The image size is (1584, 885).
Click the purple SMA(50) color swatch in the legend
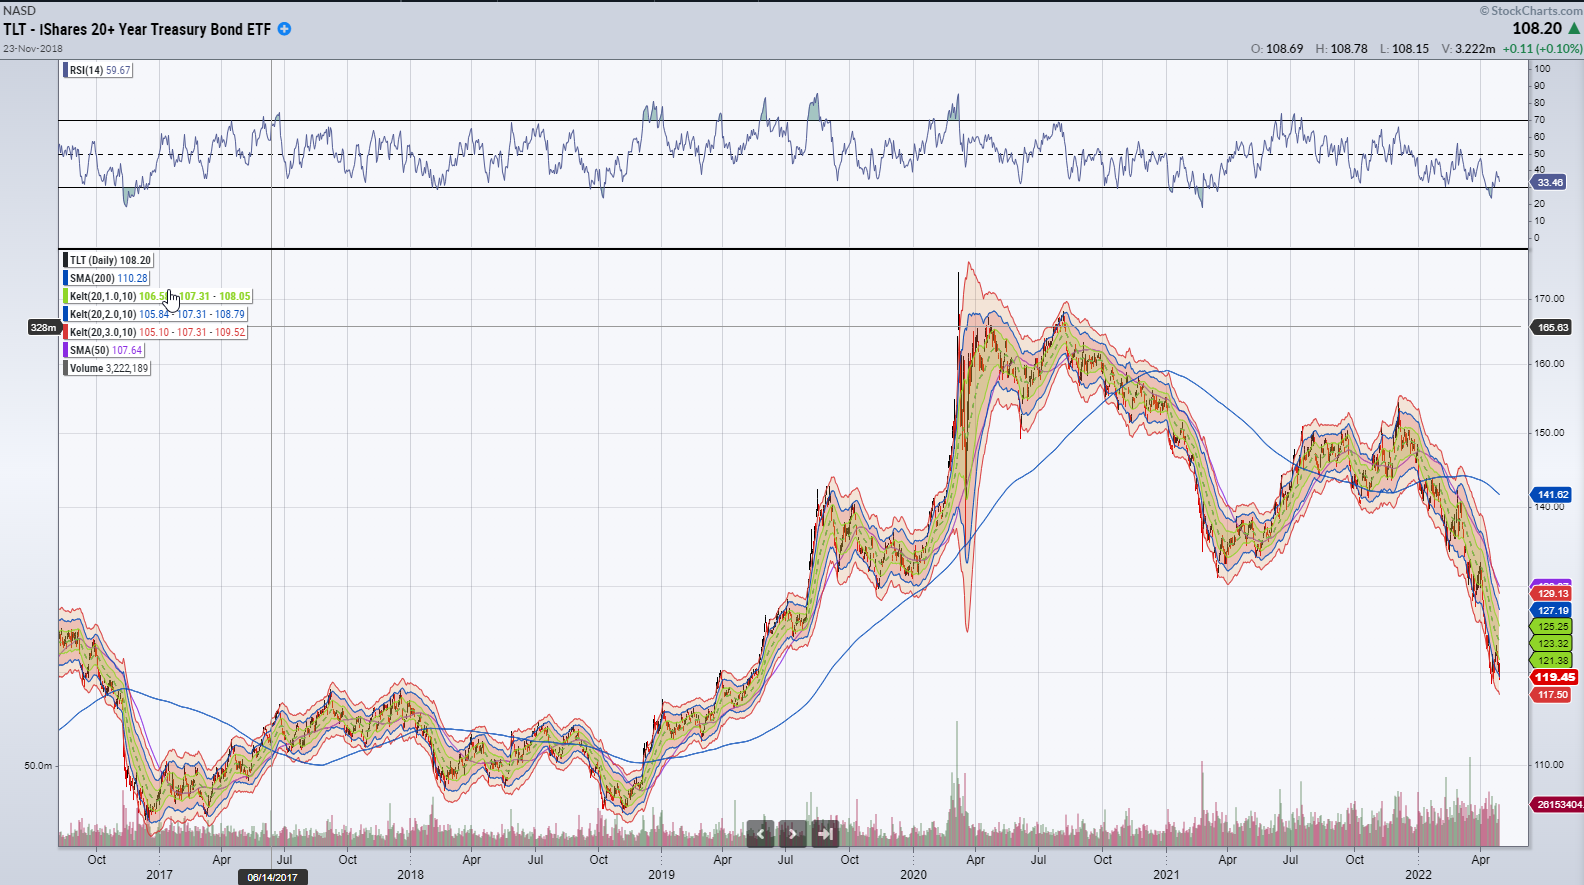[66, 350]
